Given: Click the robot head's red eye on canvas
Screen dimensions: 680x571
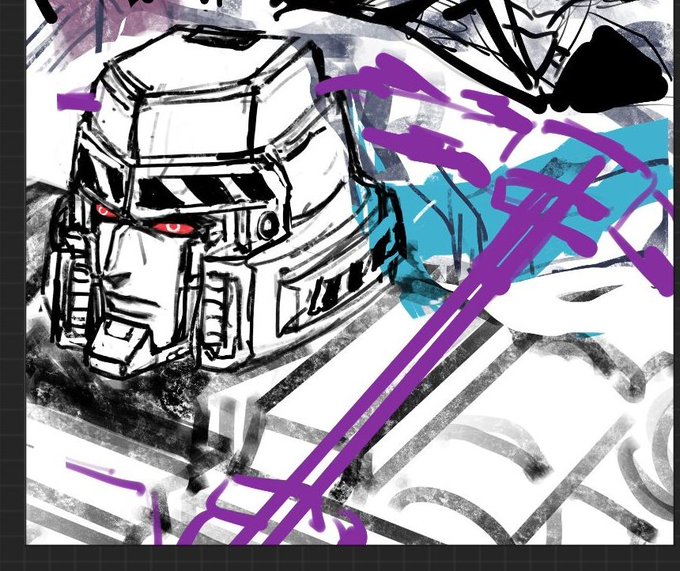Looking at the screenshot, I should point(173,228).
